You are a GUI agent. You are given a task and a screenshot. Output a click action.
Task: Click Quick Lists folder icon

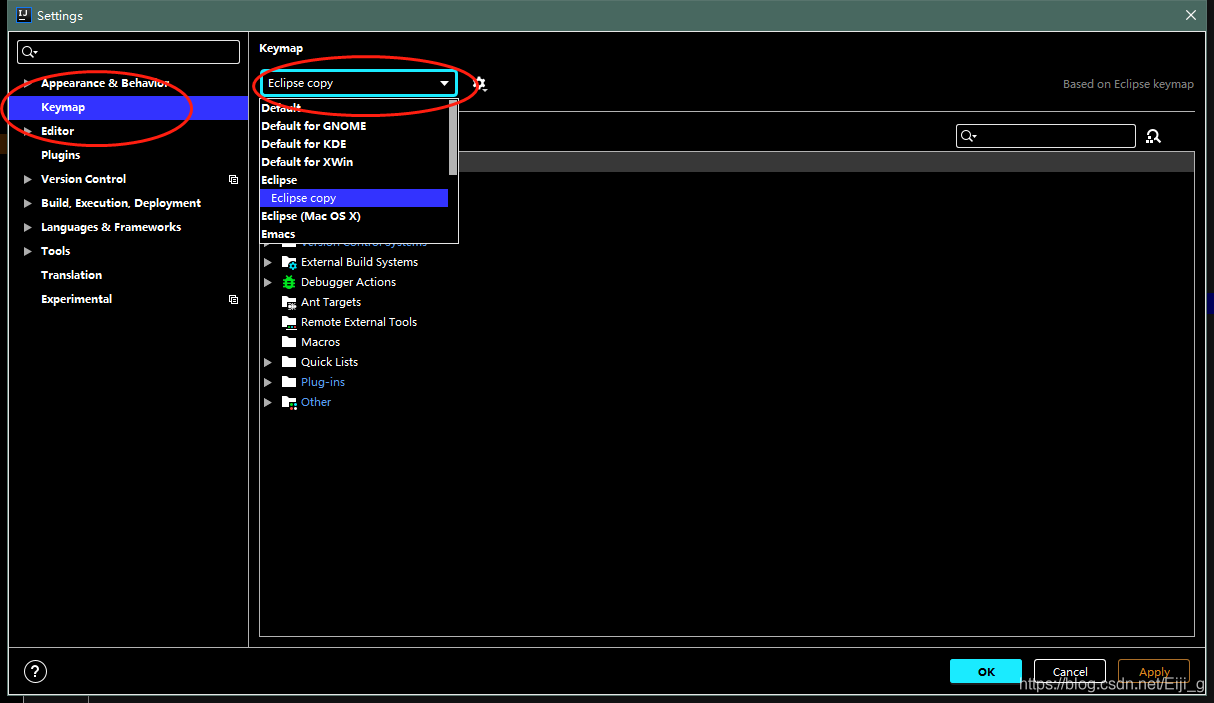(x=289, y=362)
